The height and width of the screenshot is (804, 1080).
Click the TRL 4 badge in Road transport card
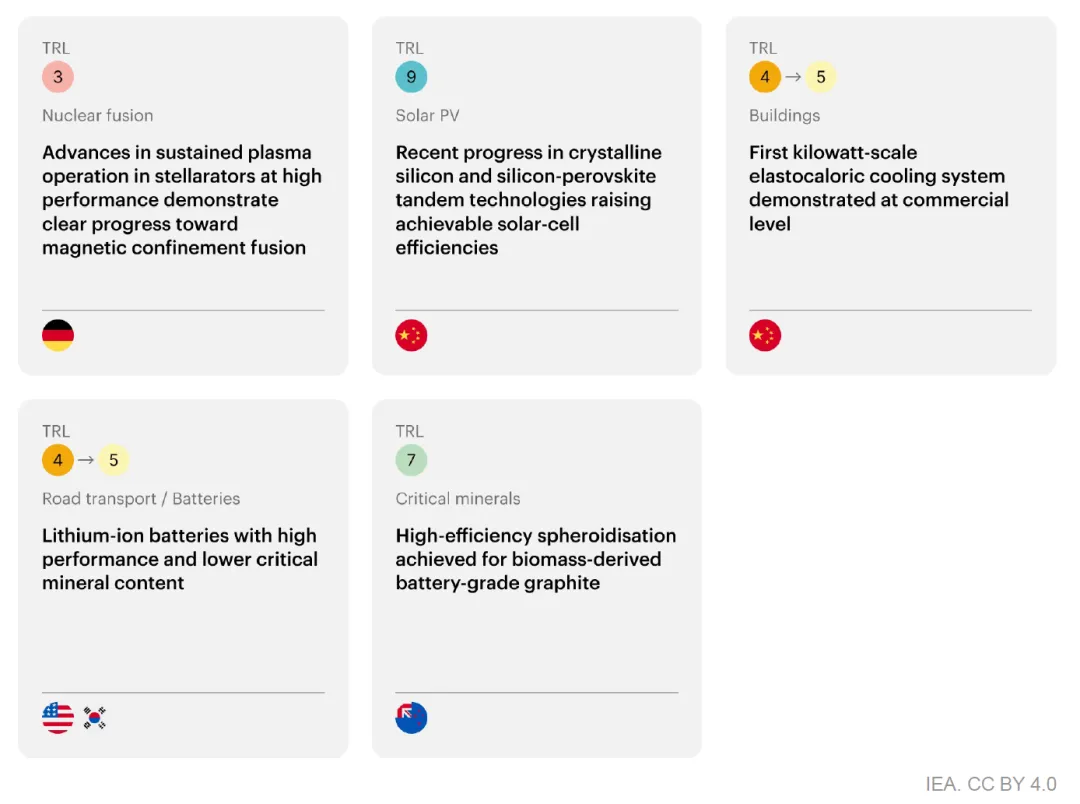(x=58, y=460)
